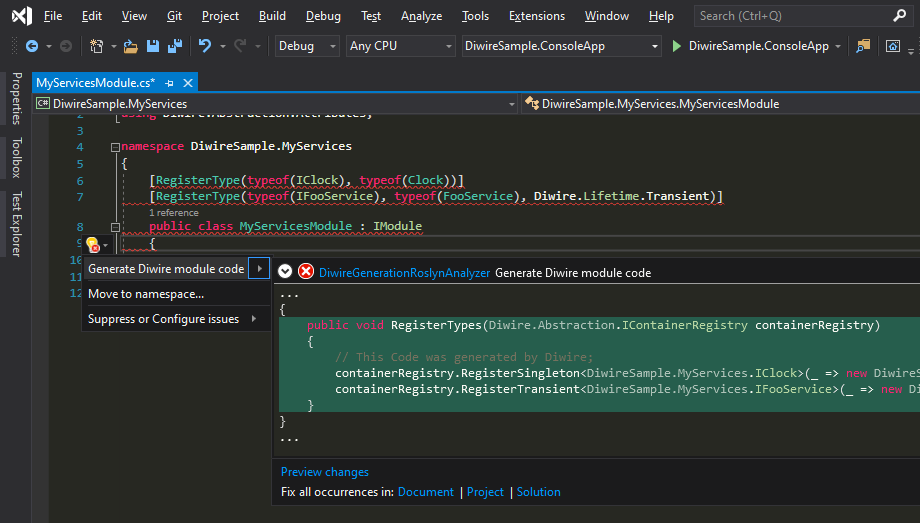
Task: Fix all occurrences in Solution
Action: (x=538, y=492)
